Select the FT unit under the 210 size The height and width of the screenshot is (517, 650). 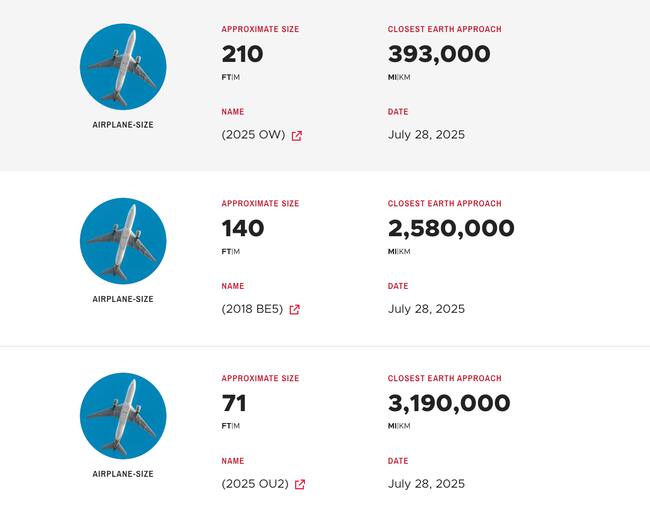pyautogui.click(x=226, y=77)
